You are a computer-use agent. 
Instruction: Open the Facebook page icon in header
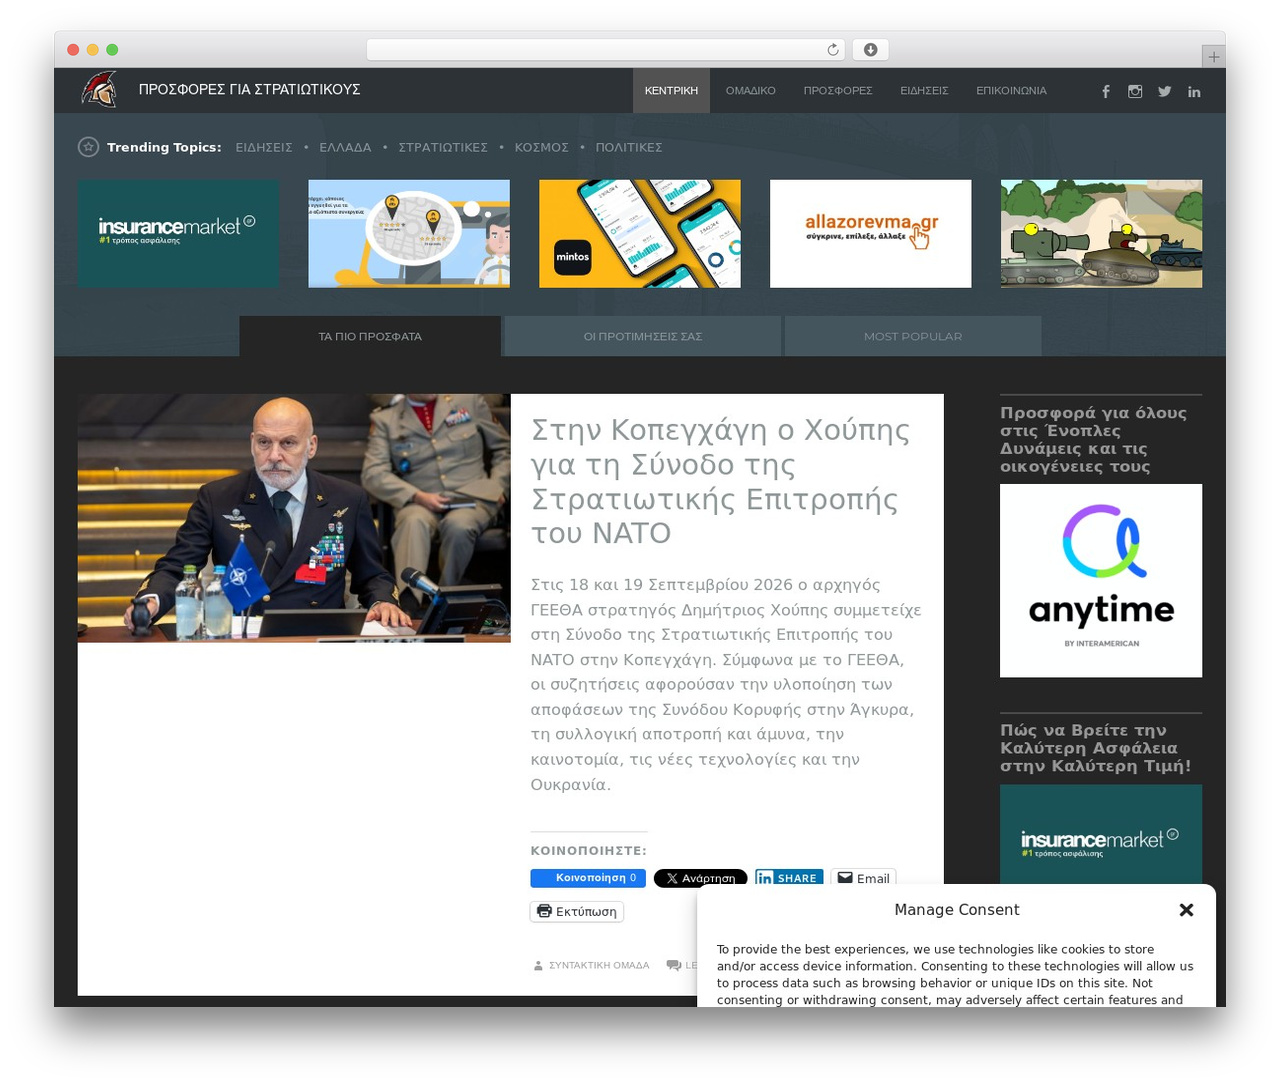click(1106, 91)
